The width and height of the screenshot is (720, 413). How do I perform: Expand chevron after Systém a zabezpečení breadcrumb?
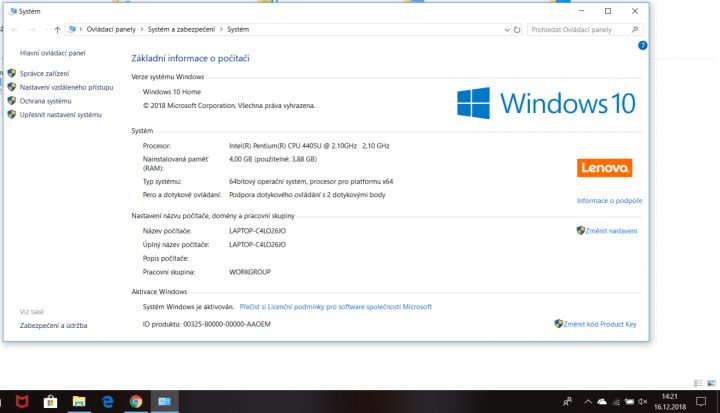(221, 29)
